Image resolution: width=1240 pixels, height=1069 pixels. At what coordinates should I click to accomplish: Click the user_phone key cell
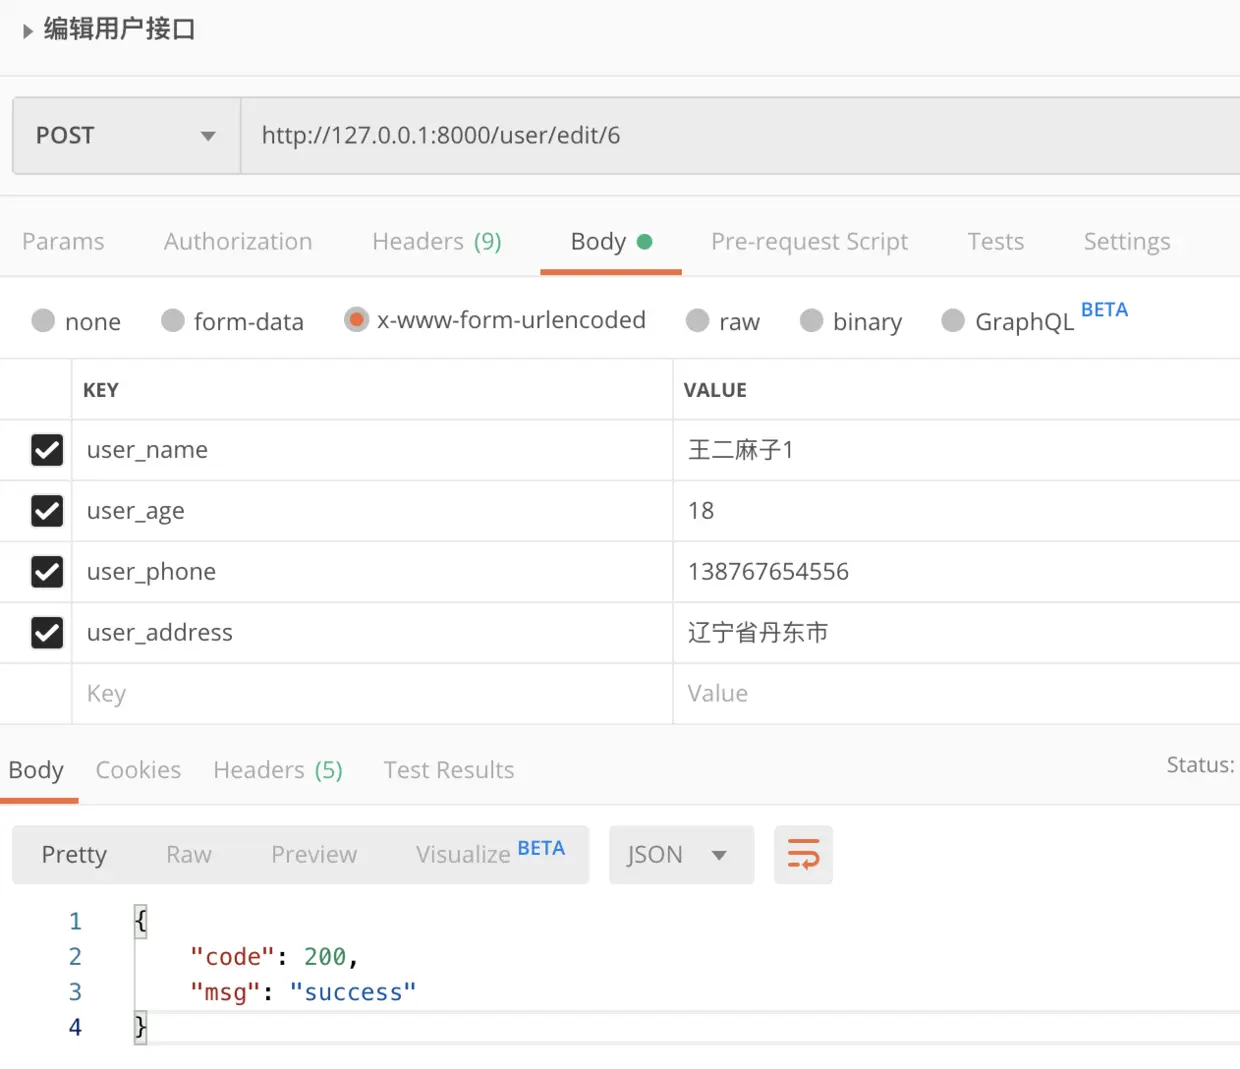tap(372, 572)
